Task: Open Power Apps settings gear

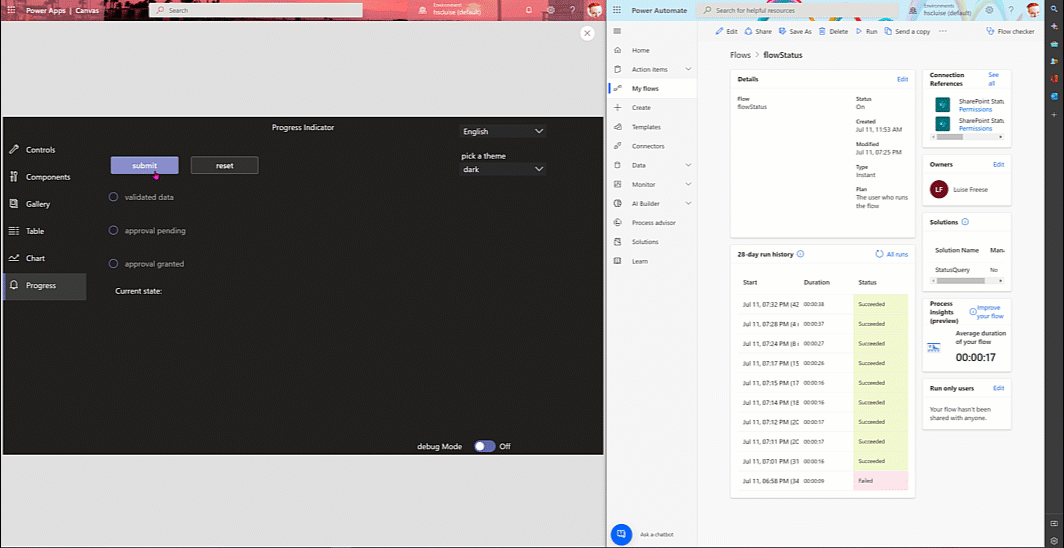Action: coord(551,10)
